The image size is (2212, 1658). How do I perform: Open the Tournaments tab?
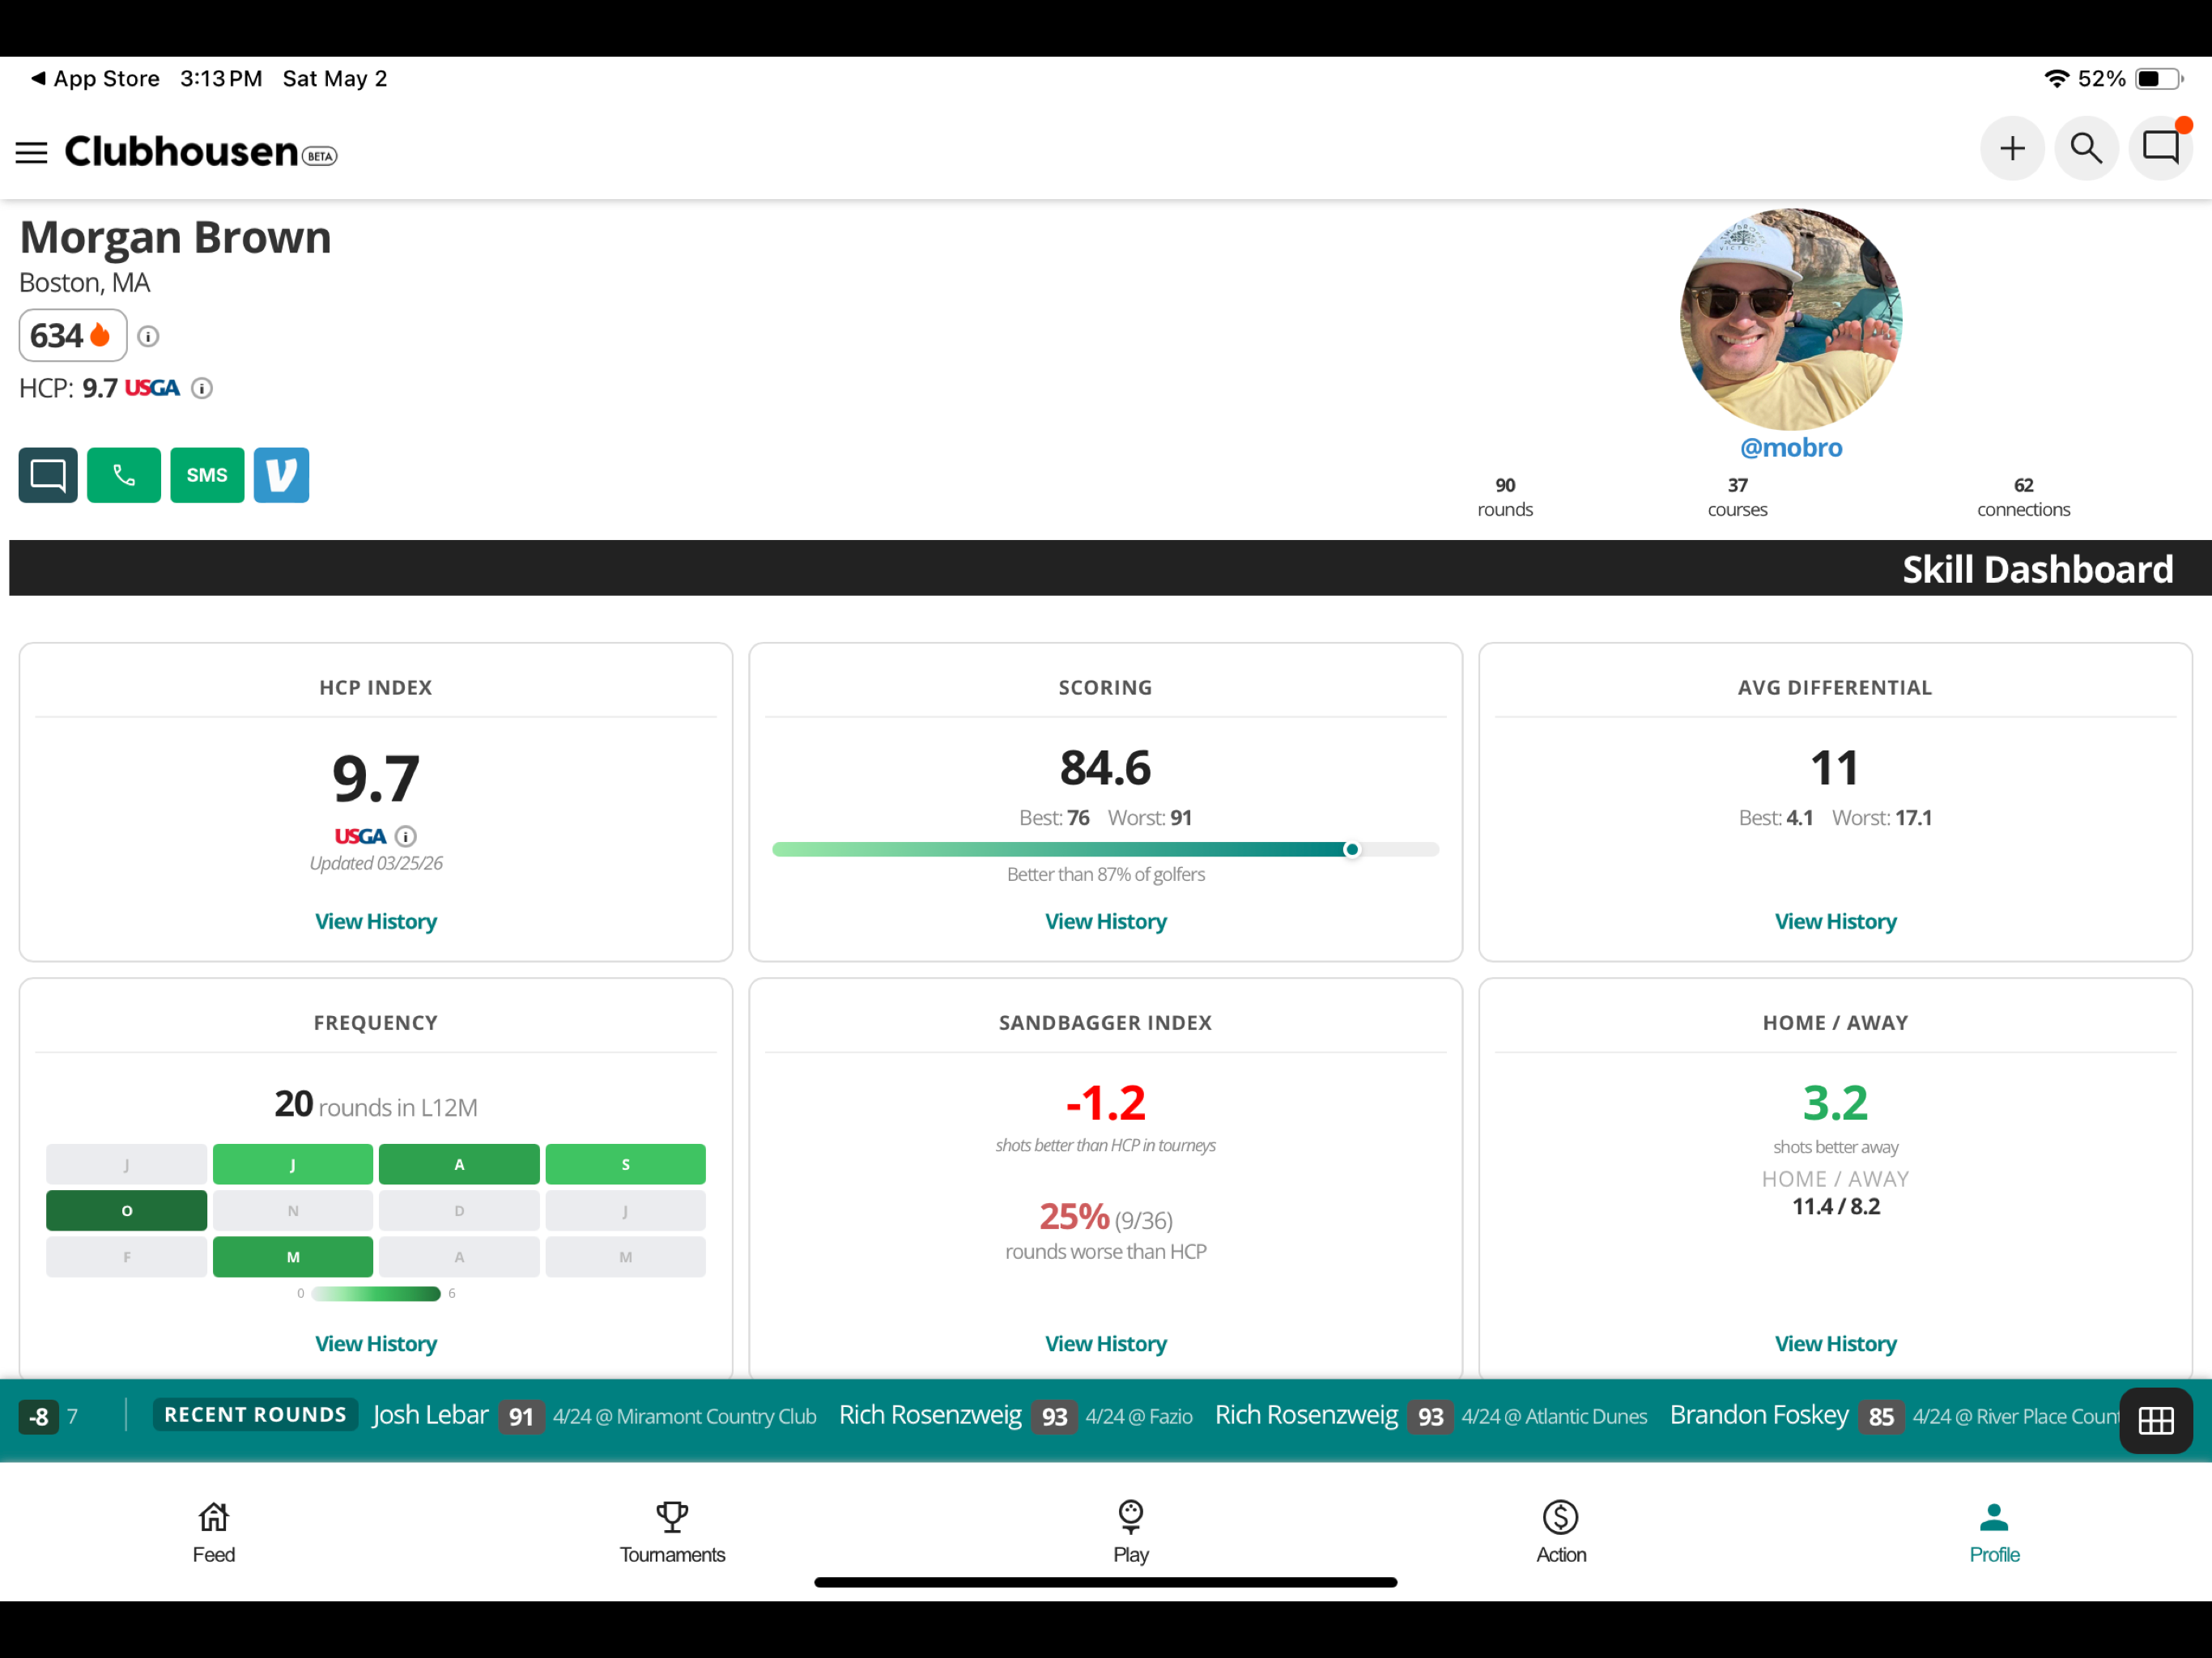coord(672,1532)
